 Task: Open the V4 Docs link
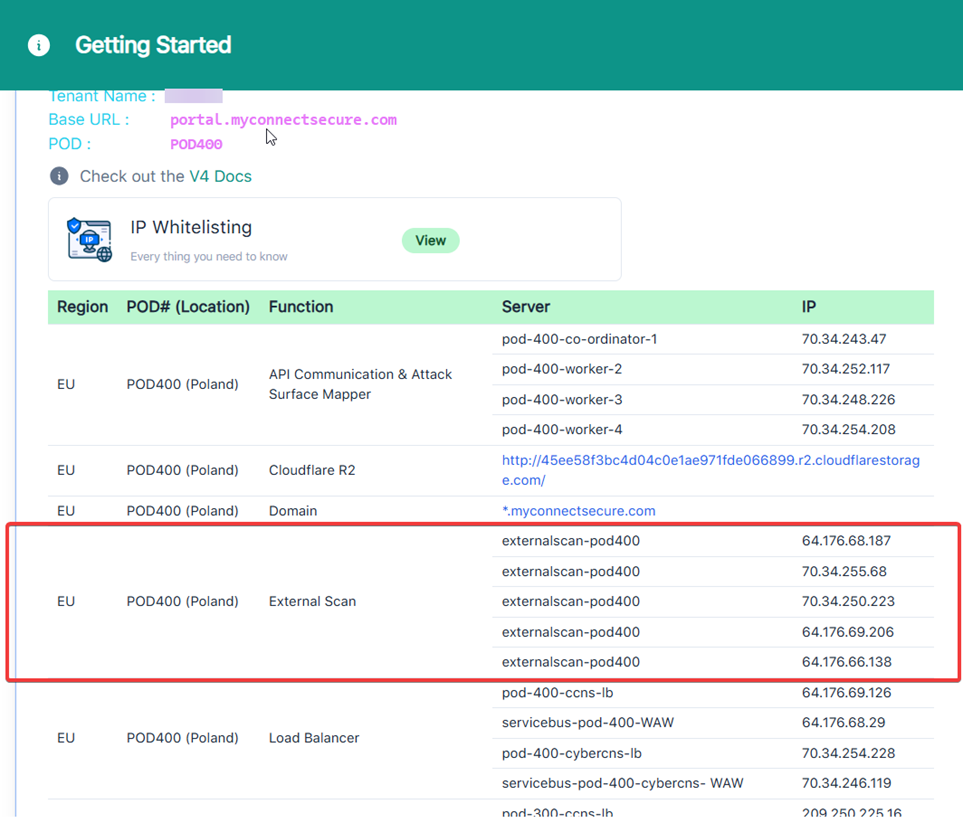(x=220, y=176)
